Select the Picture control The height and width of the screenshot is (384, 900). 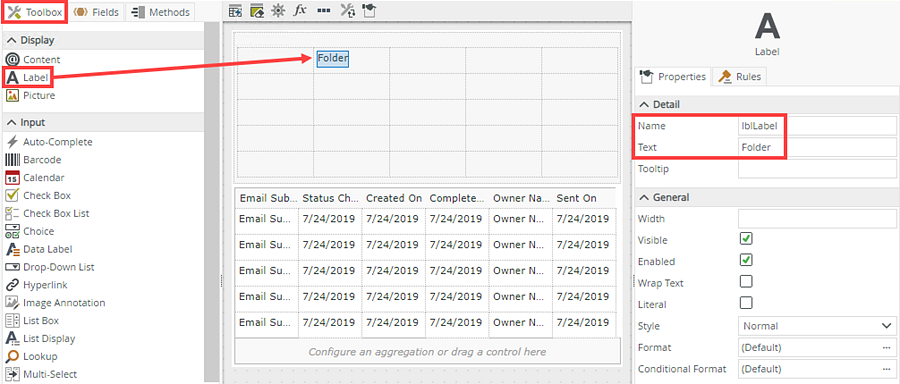(x=30, y=95)
